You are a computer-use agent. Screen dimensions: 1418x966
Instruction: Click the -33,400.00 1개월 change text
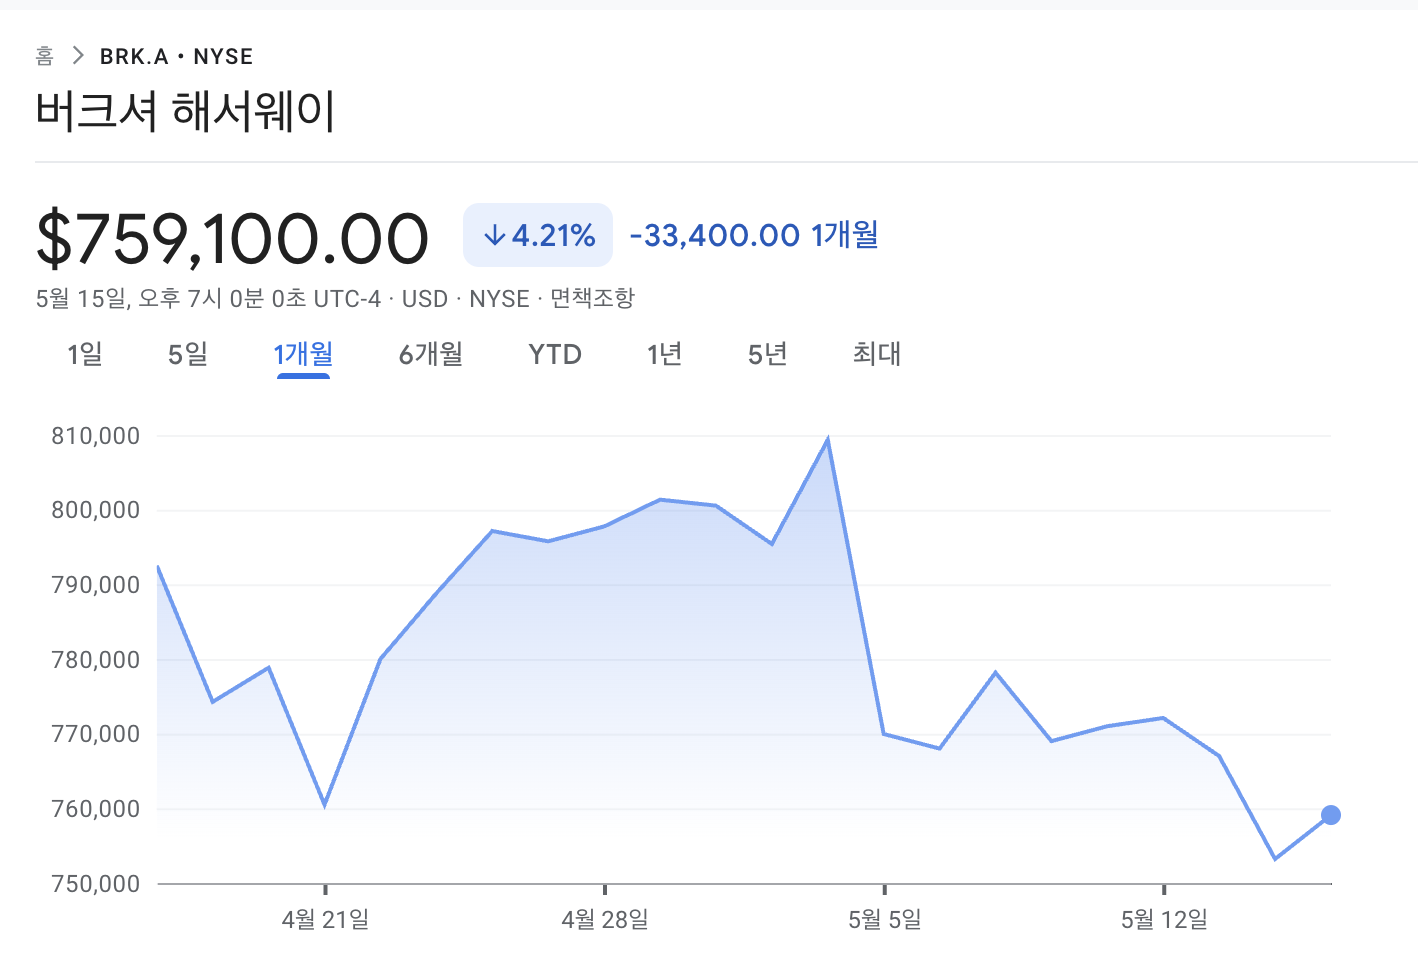click(754, 236)
